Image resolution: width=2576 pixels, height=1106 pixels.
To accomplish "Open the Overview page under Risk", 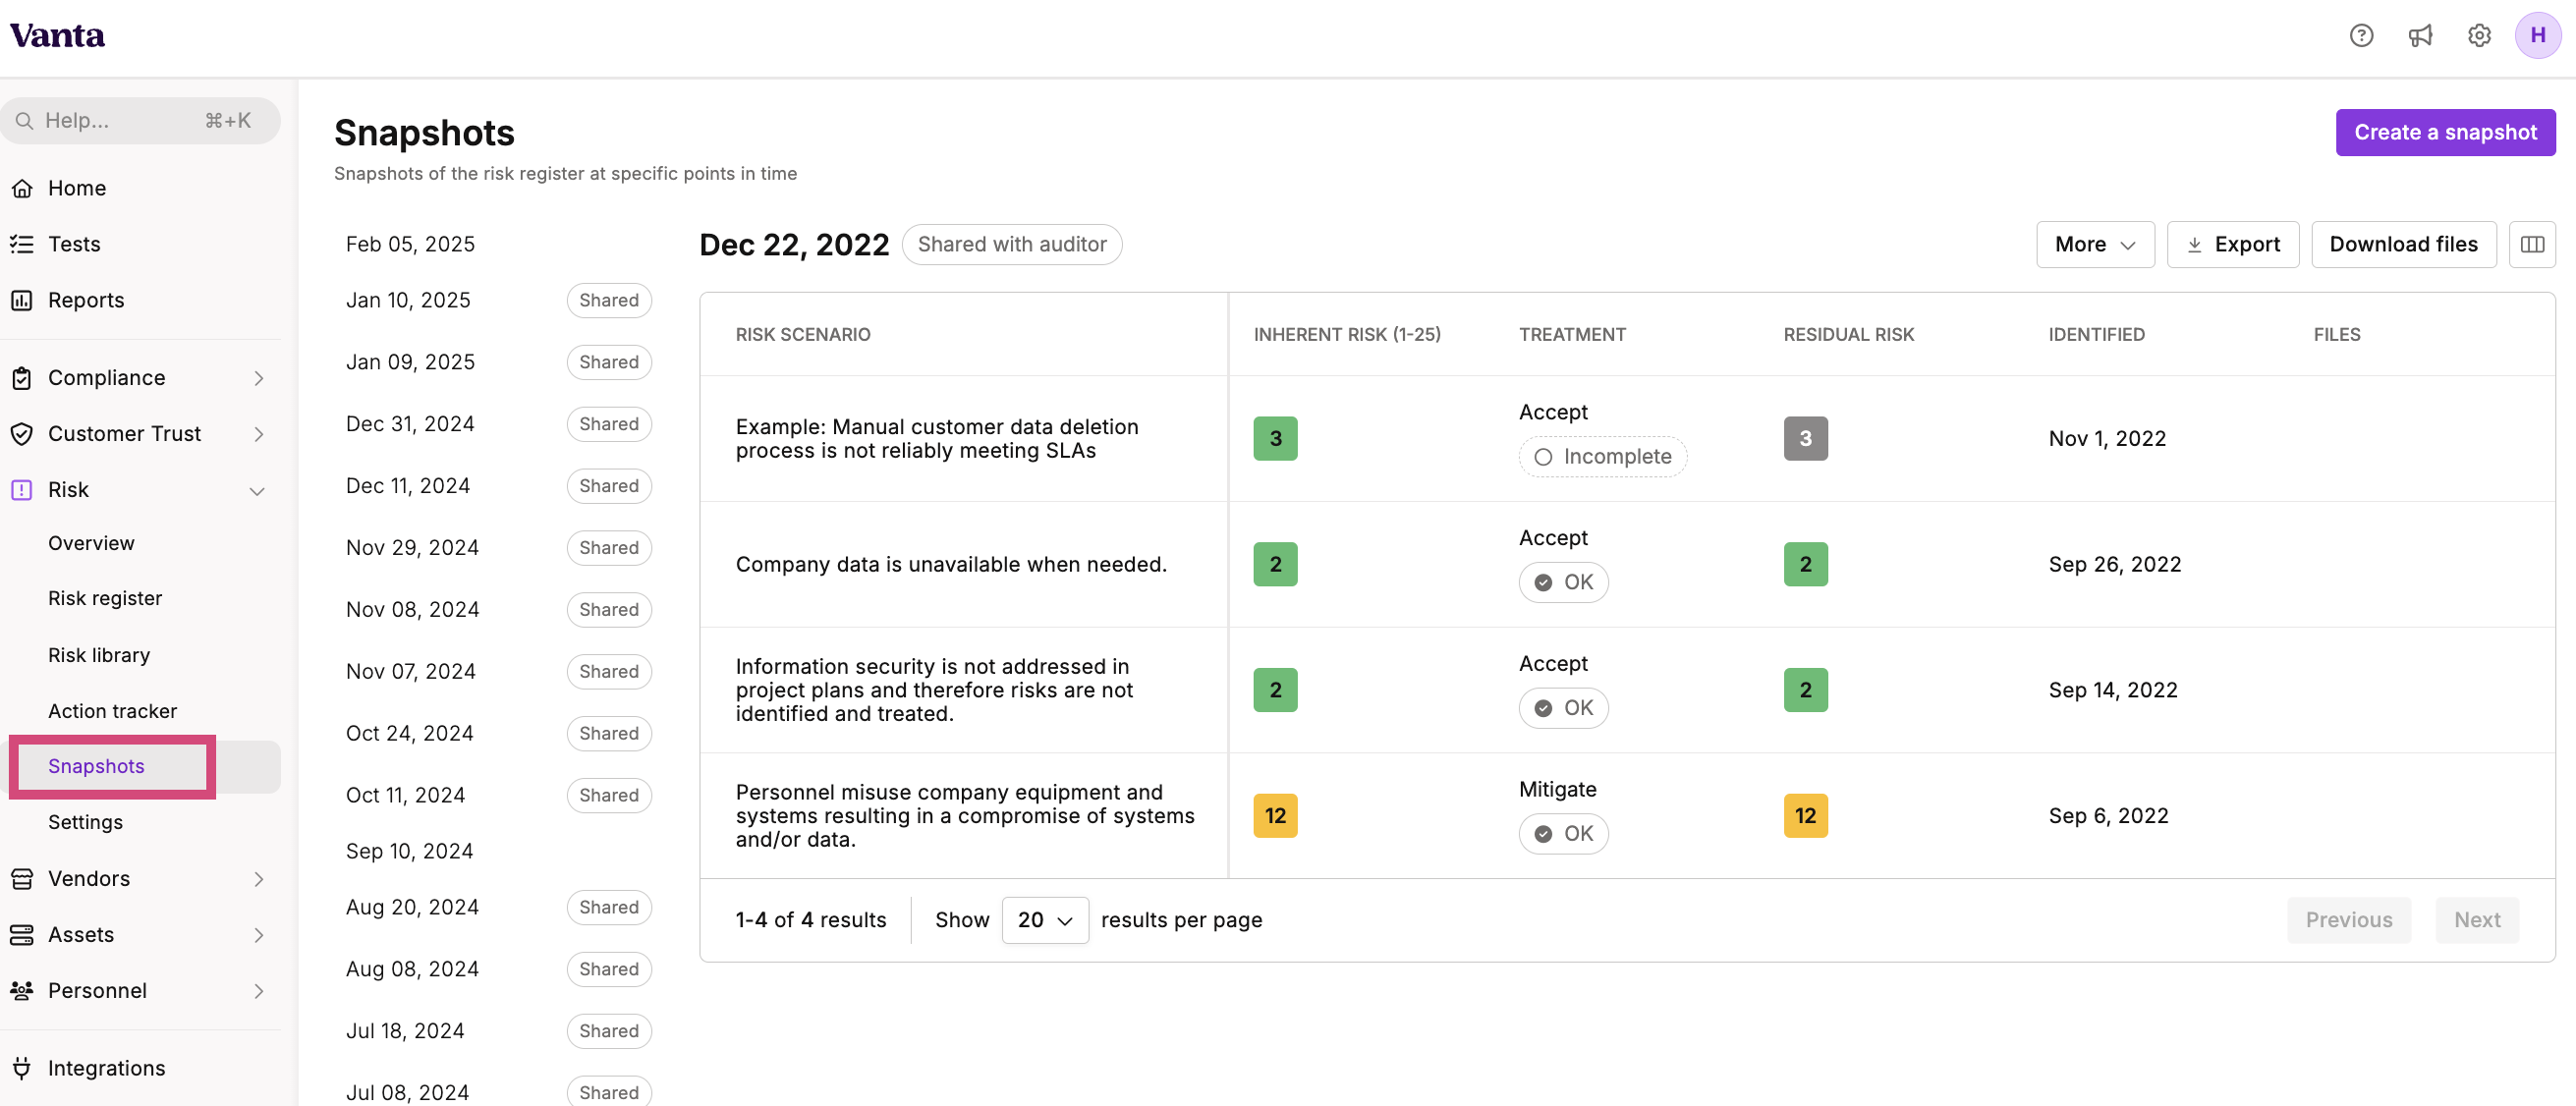I will point(91,543).
